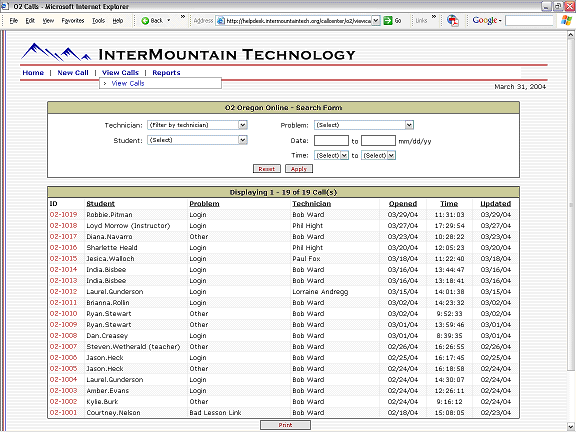Screen dimensions: 576x432
Task: Open the Student select dropdown
Action: click(x=242, y=140)
